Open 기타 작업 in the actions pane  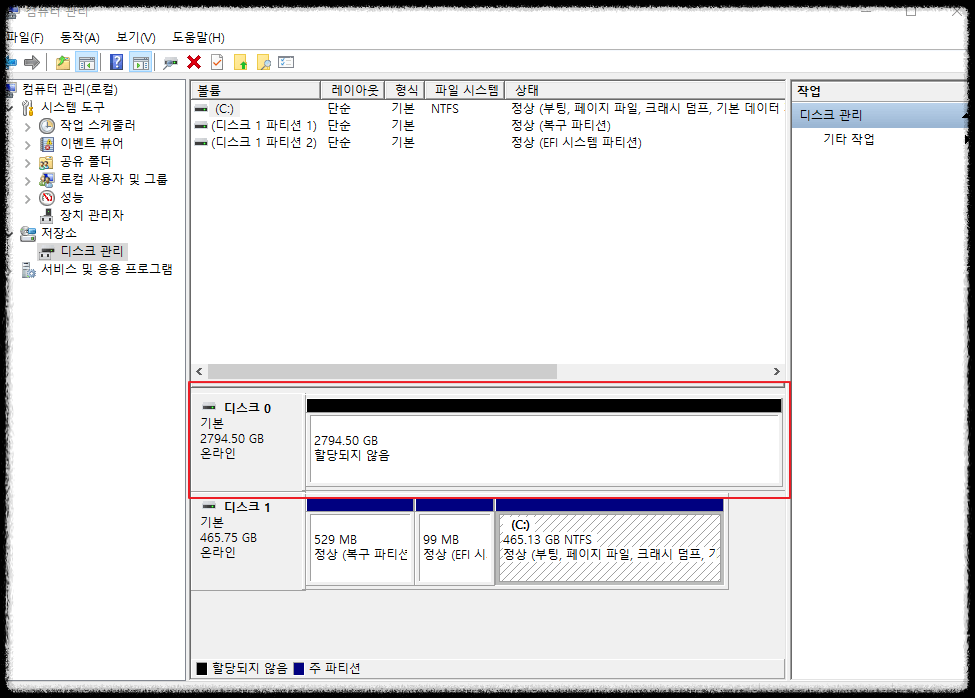[849, 139]
